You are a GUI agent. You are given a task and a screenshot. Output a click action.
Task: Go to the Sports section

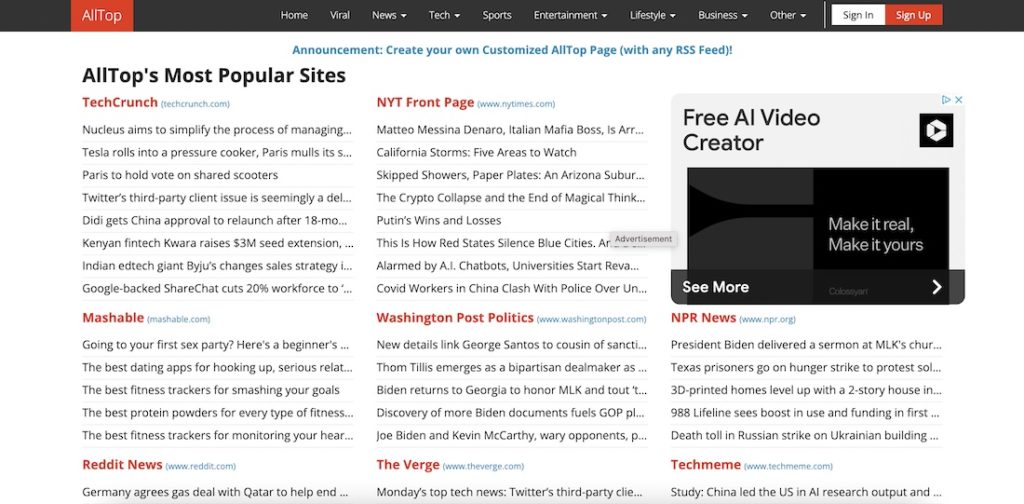[x=497, y=15]
